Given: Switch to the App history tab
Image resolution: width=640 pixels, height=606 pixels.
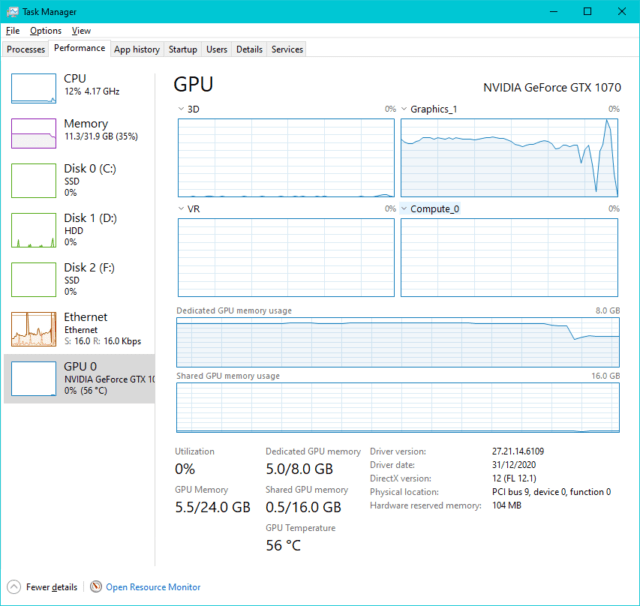Looking at the screenshot, I should [x=137, y=49].
